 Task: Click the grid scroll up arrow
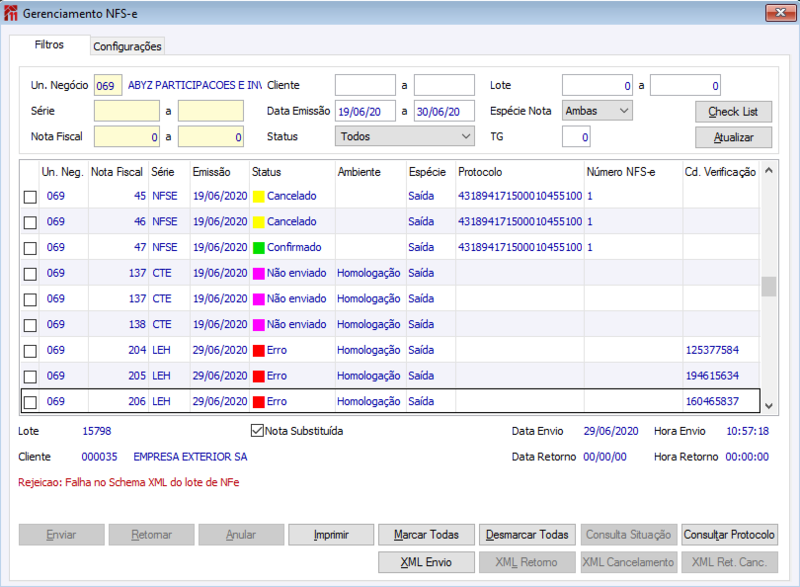pos(769,171)
